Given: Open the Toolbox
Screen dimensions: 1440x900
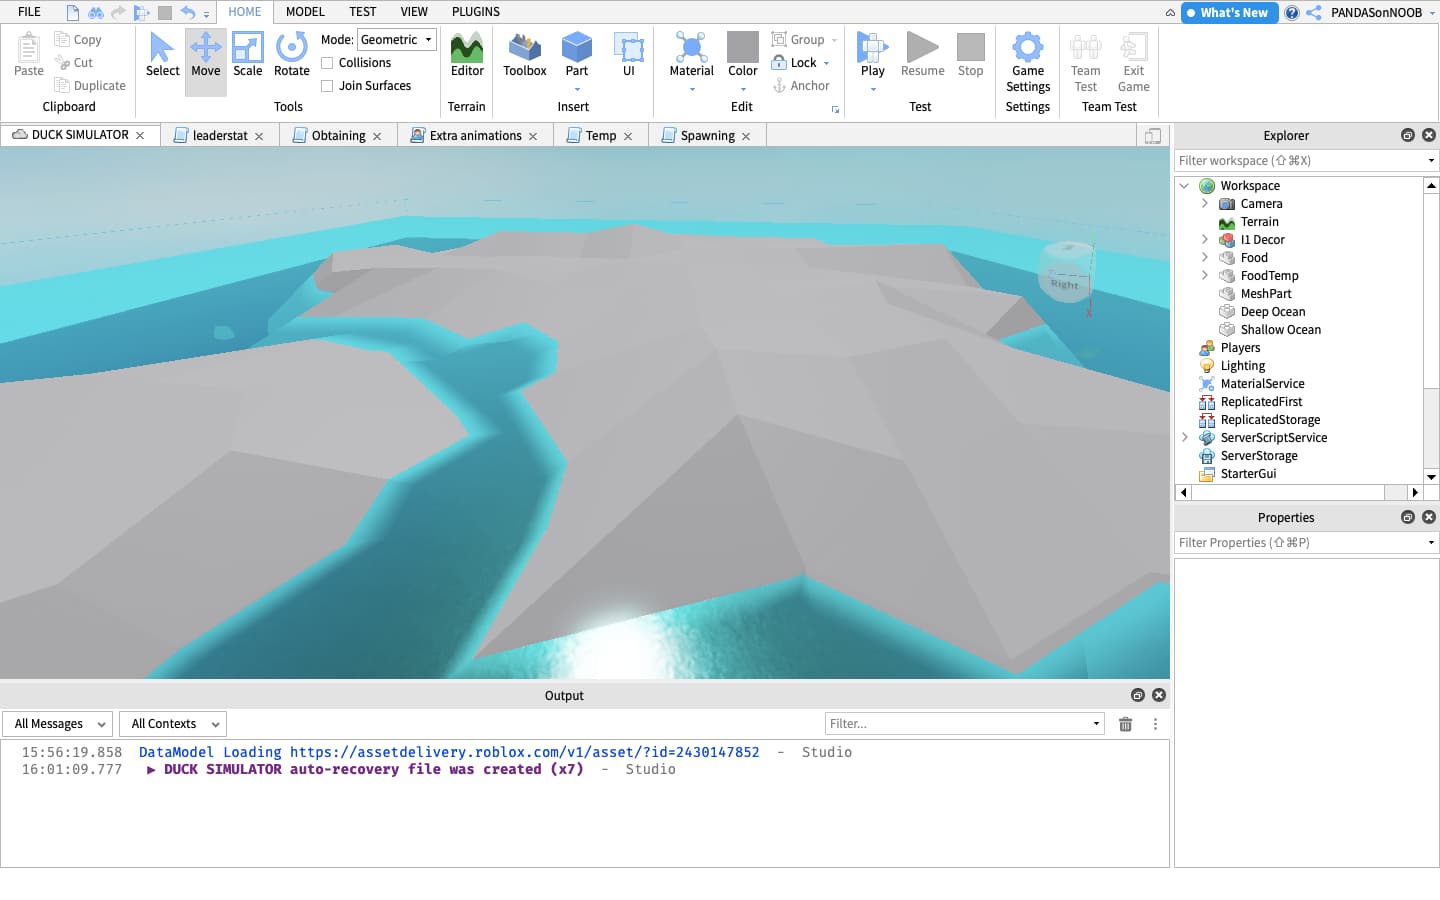Looking at the screenshot, I should pyautogui.click(x=525, y=55).
